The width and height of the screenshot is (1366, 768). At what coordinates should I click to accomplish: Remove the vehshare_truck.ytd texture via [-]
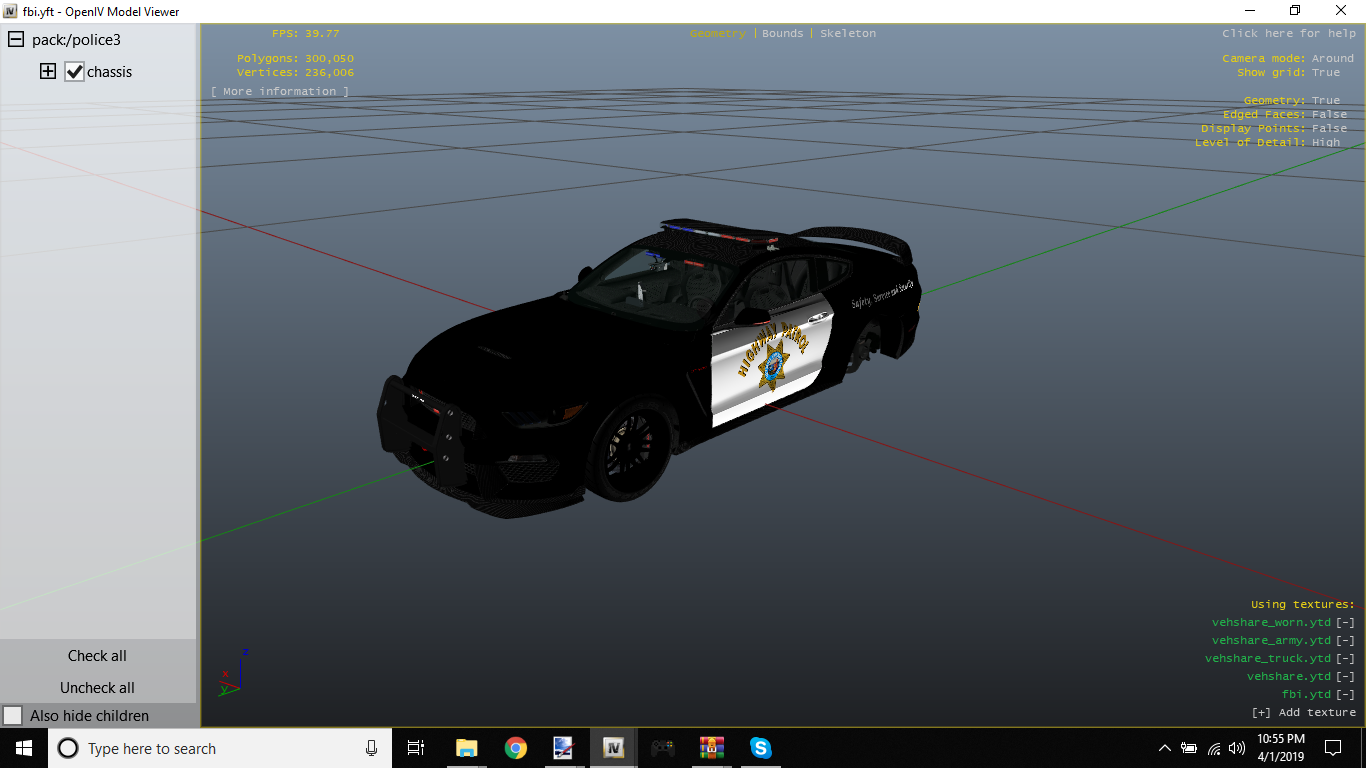pos(1345,658)
